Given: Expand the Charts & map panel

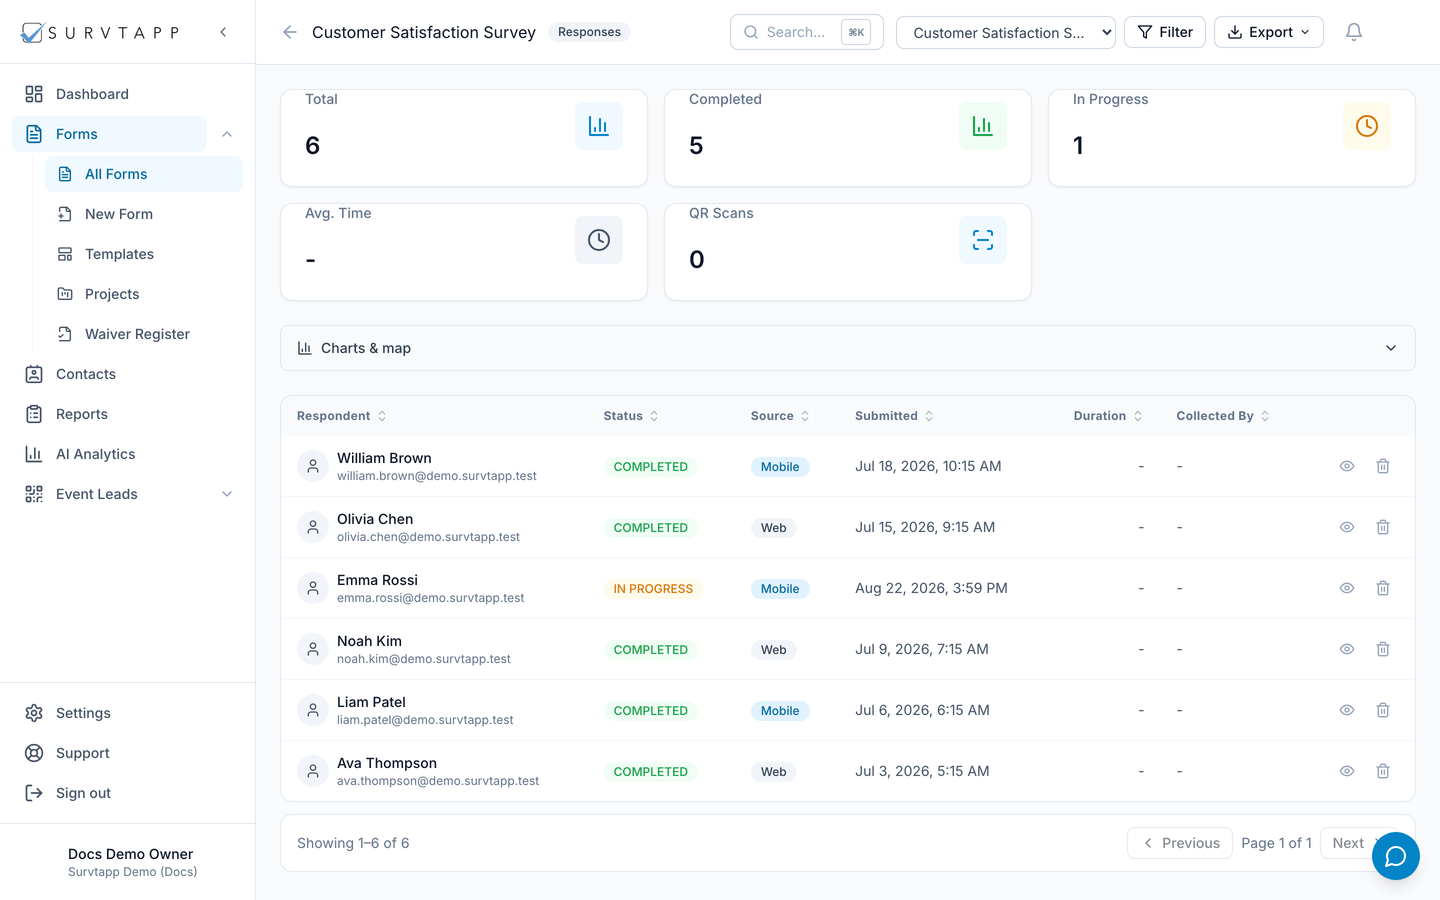Looking at the screenshot, I should click(848, 348).
